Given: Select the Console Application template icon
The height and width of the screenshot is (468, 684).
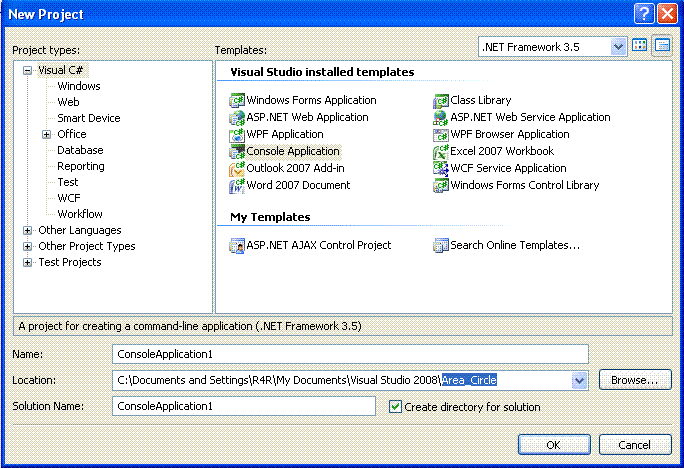Looking at the screenshot, I should pyautogui.click(x=237, y=151).
